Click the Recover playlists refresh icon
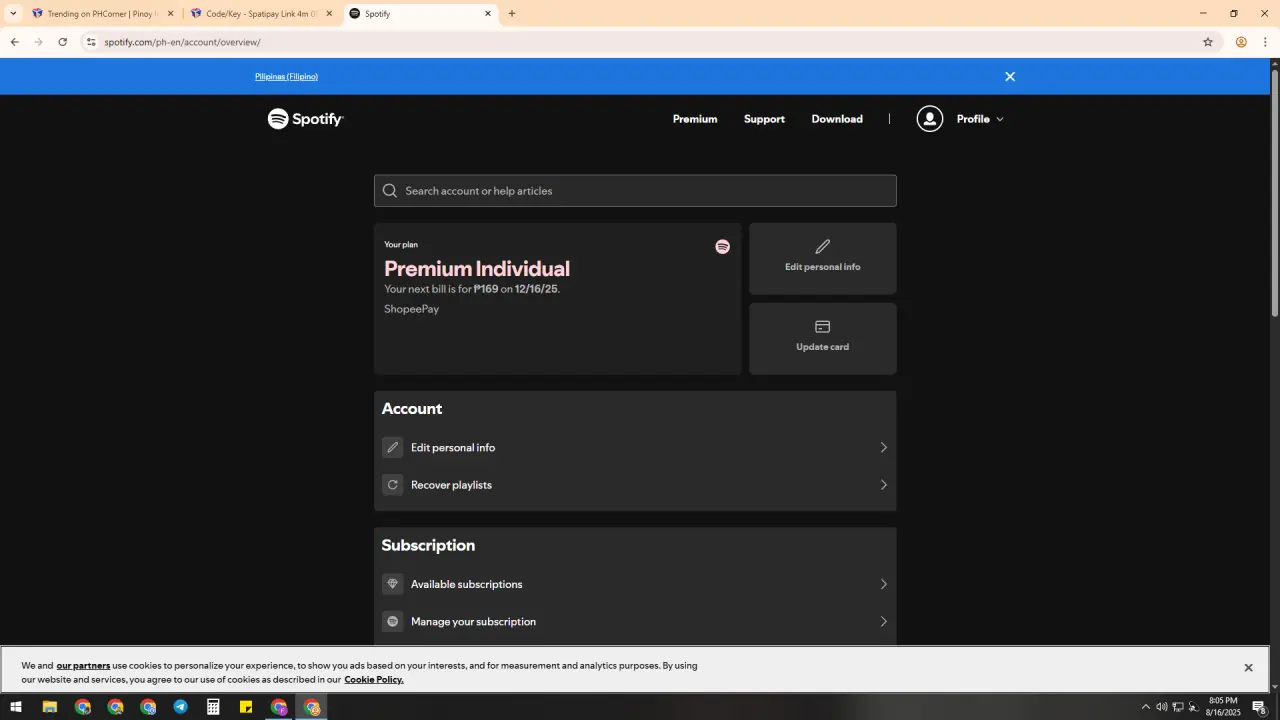Viewport: 1280px width, 720px height. 393,485
